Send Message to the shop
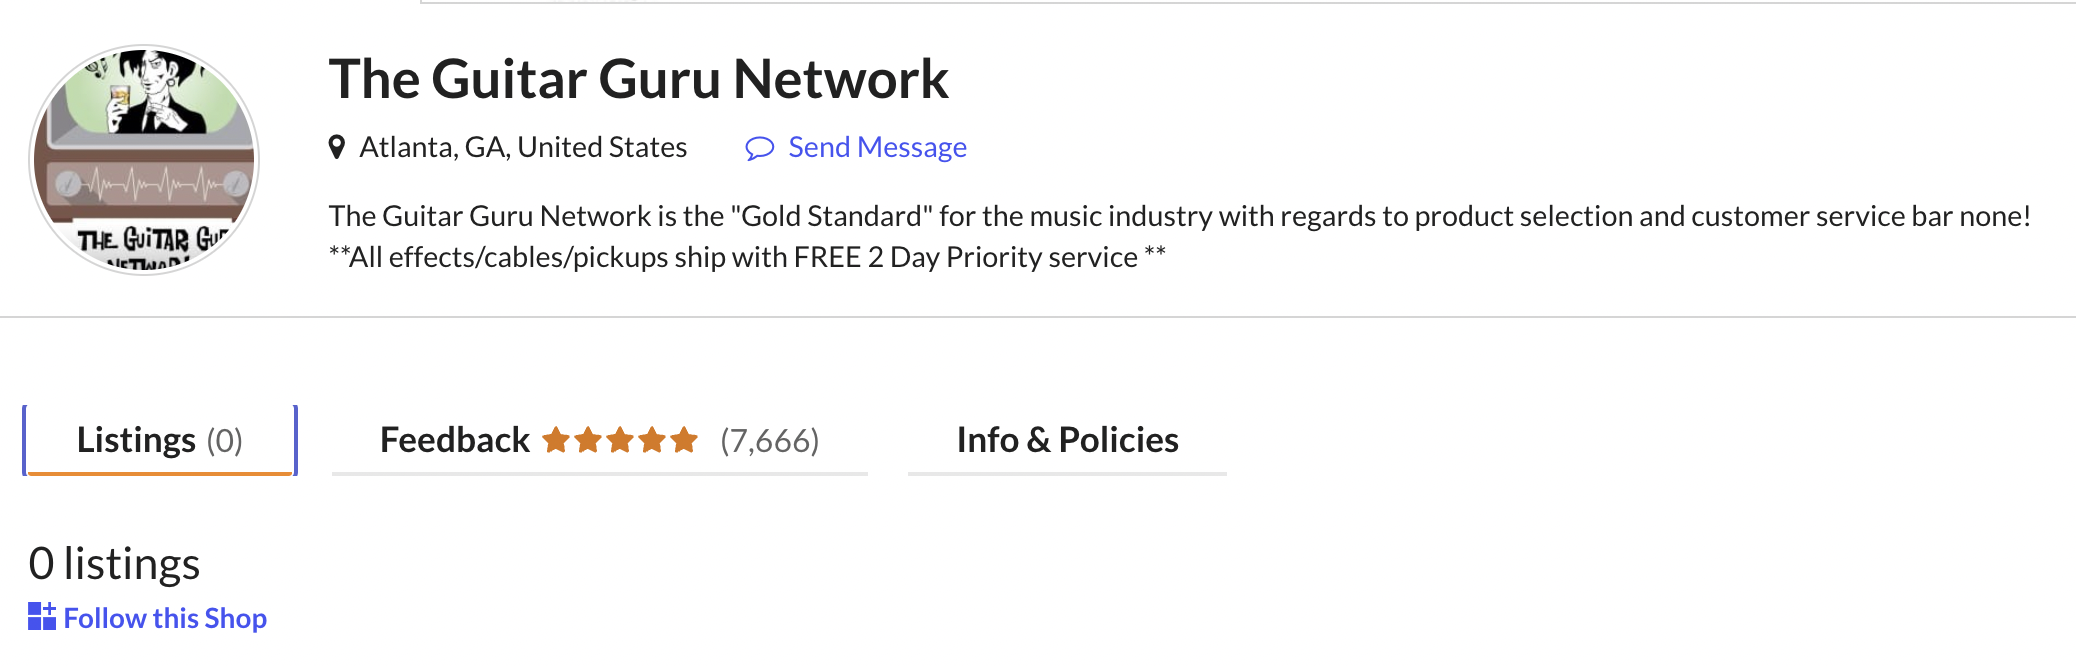Screen dimensions: 2076x666 click(877, 148)
